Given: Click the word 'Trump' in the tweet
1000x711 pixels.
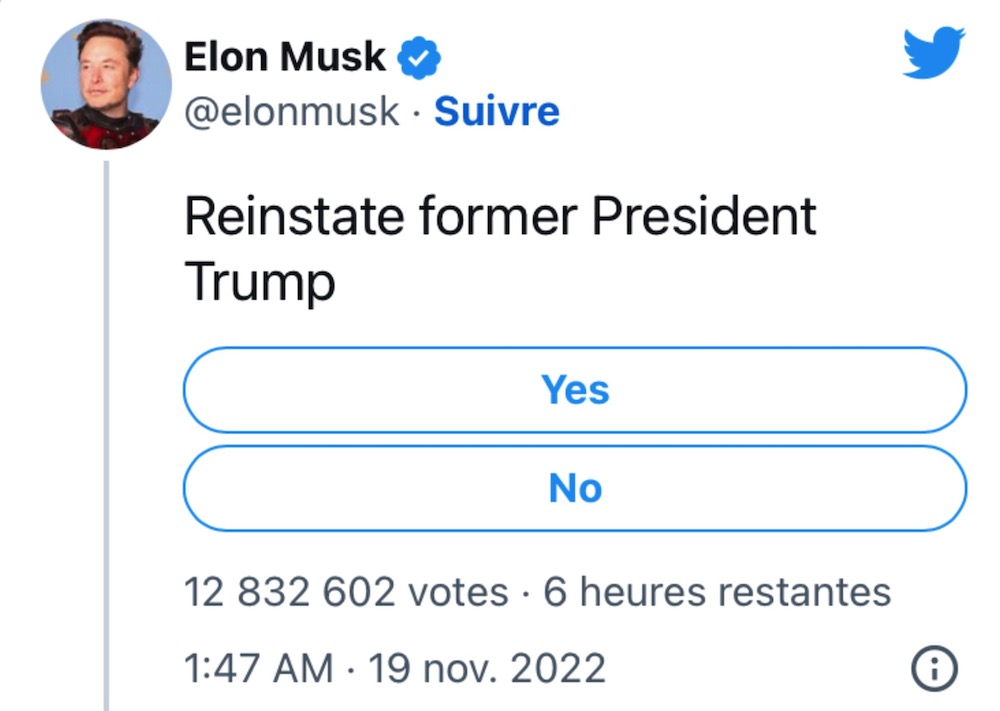Looking at the screenshot, I should tap(260, 280).
